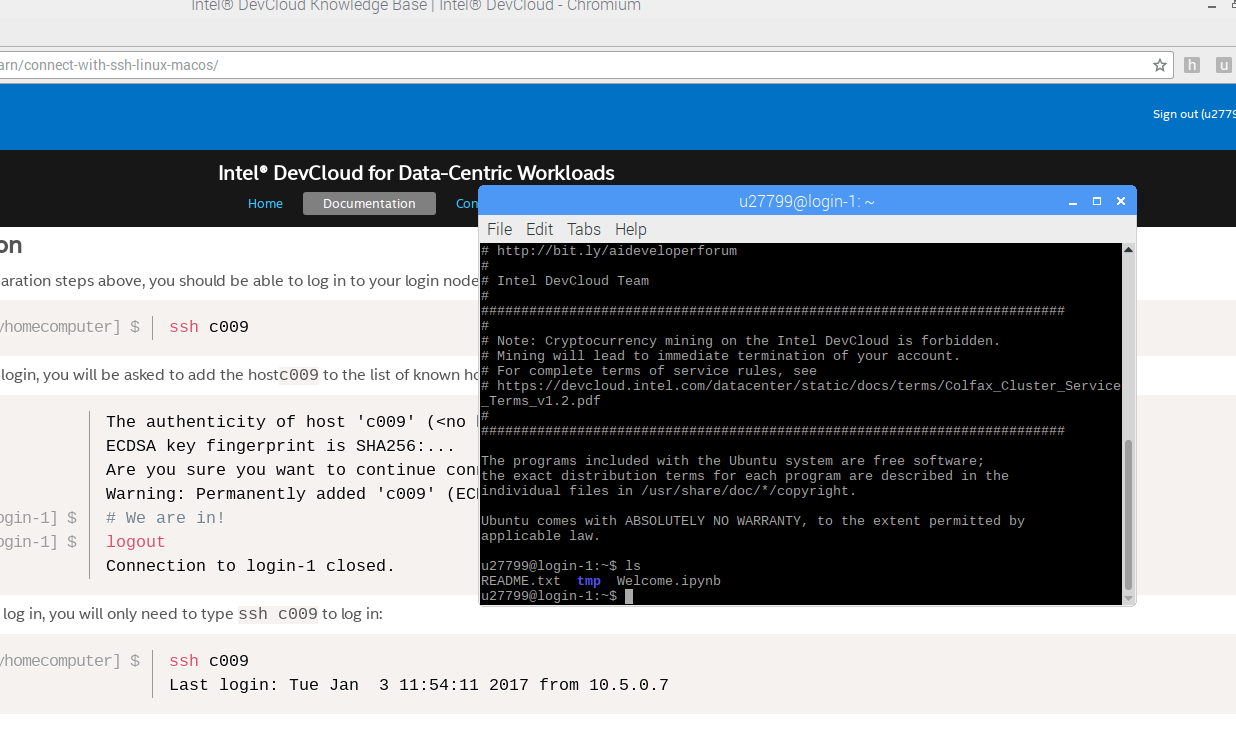Click 'Connection to login-1 closed.' text
Image resolution: width=1236 pixels, height=749 pixels.
click(x=250, y=566)
